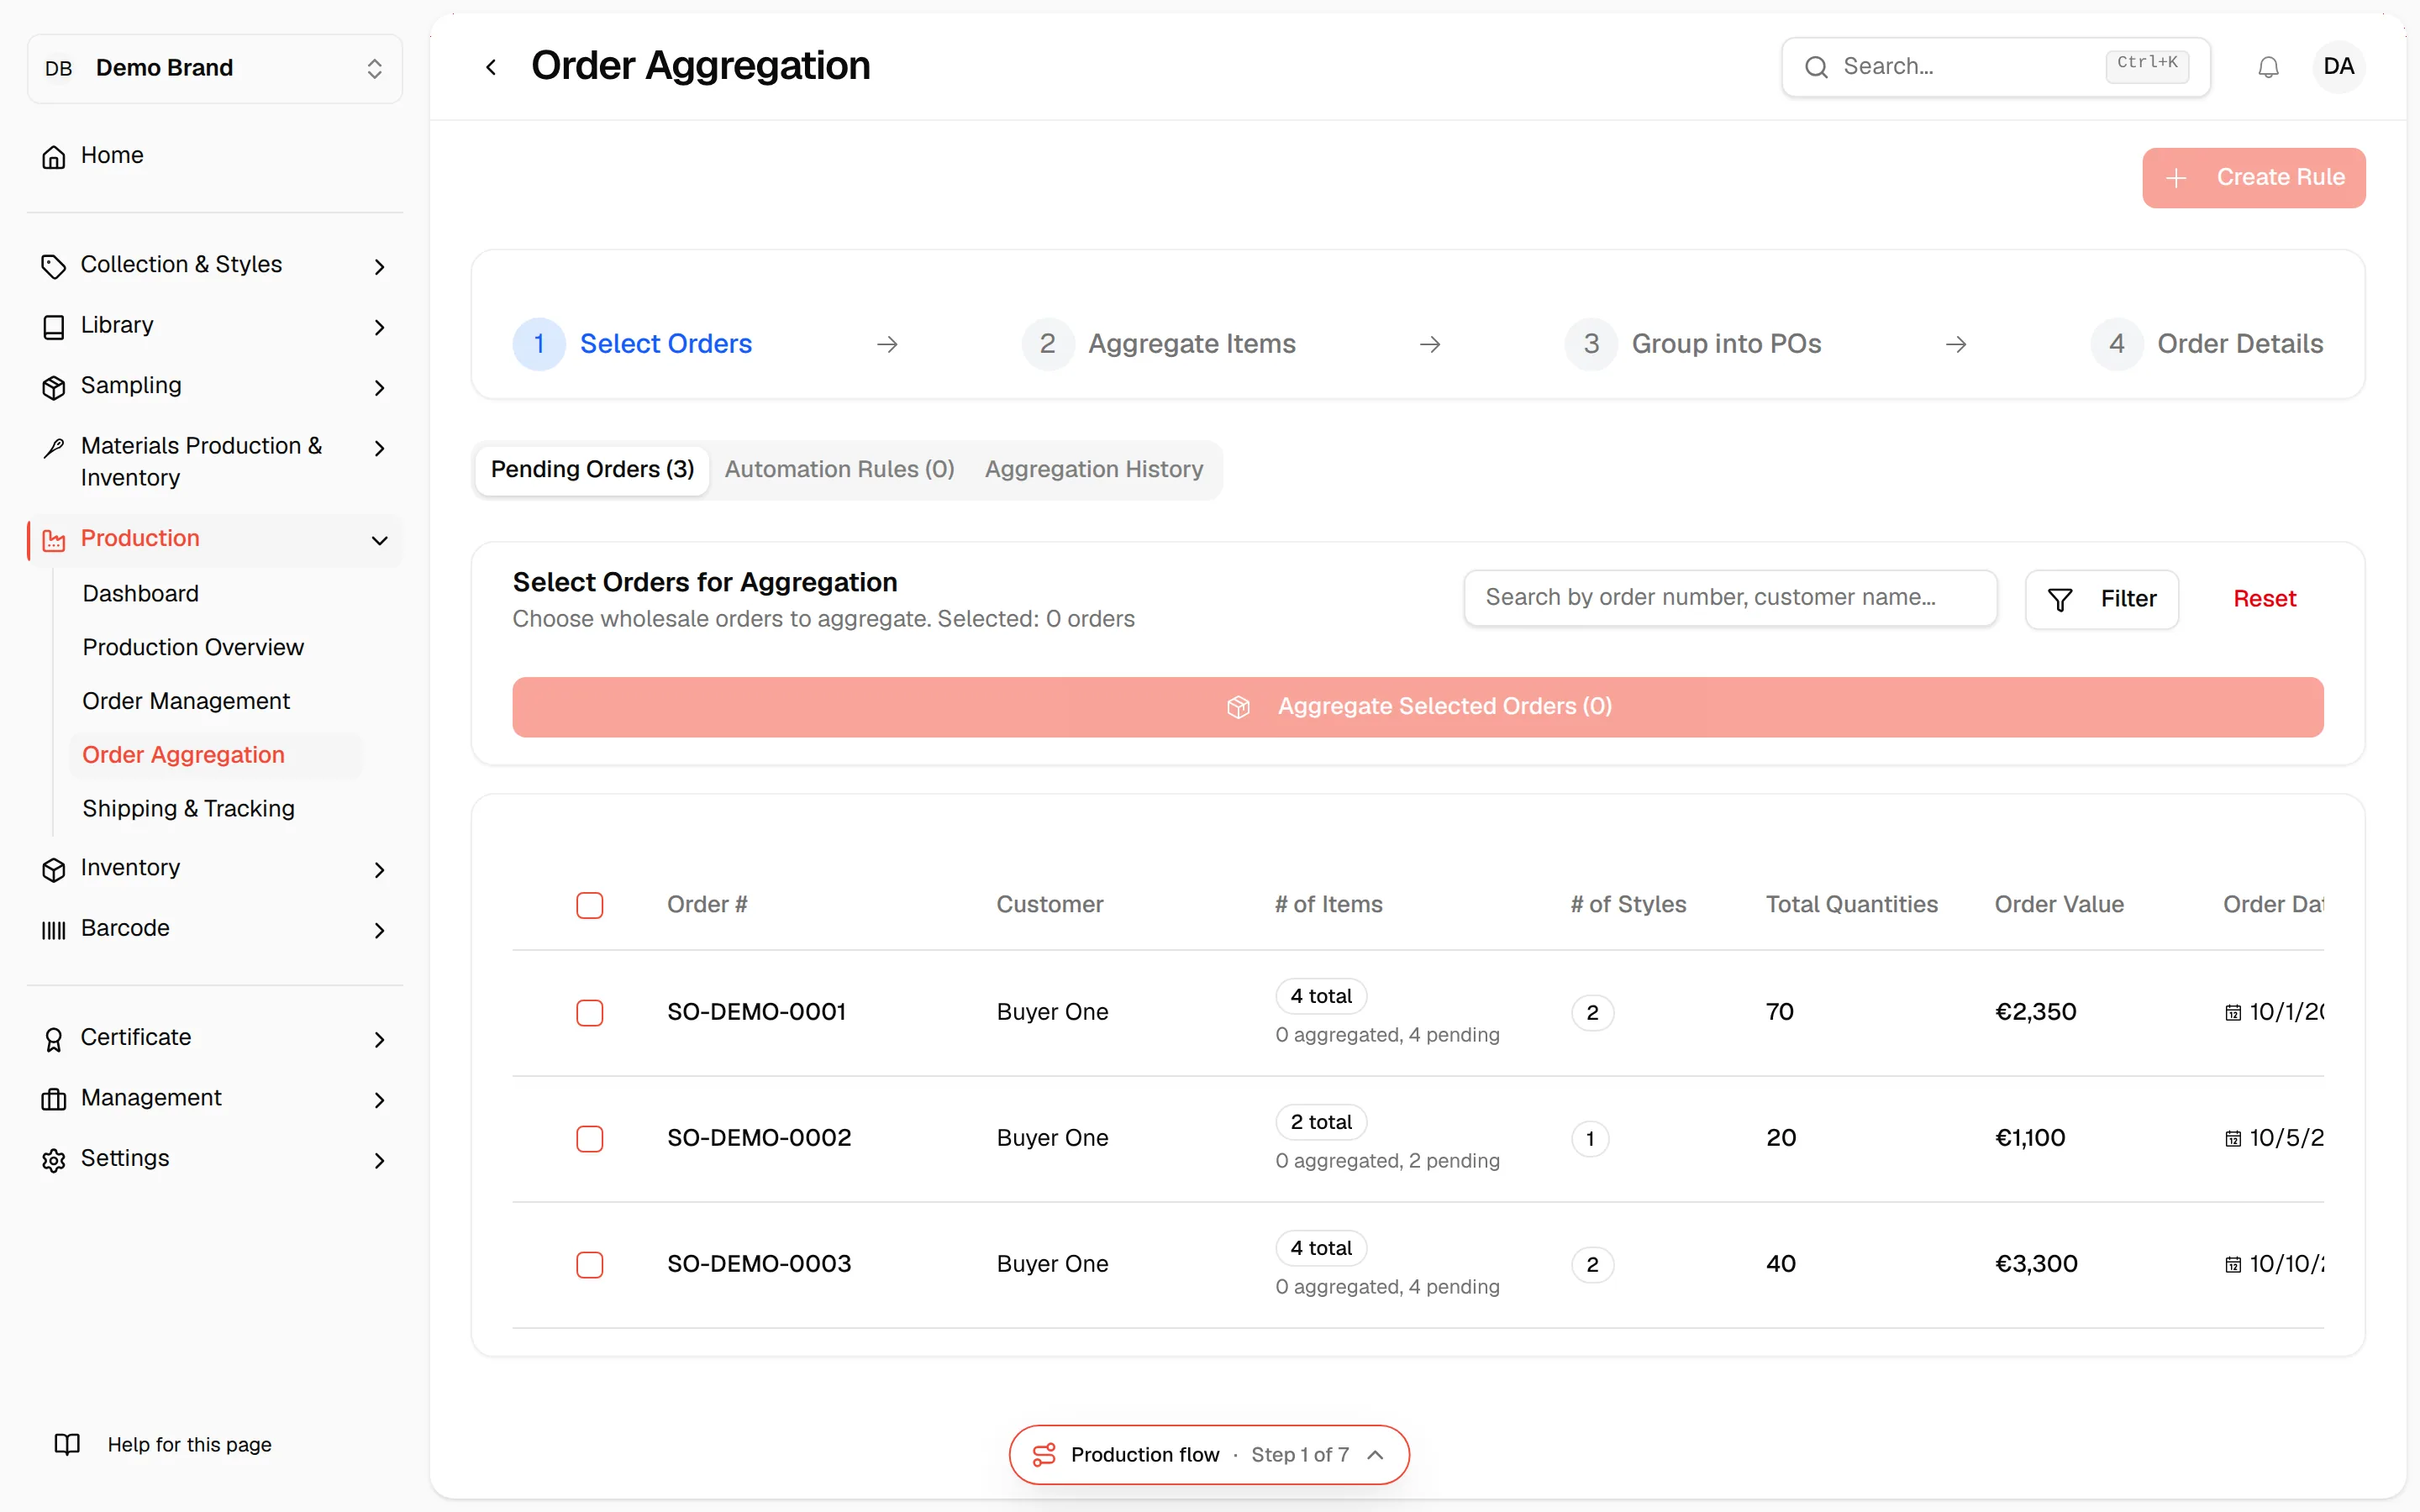Click the Management briefcase icon
This screenshot has width=2420, height=1512.
[x=54, y=1099]
